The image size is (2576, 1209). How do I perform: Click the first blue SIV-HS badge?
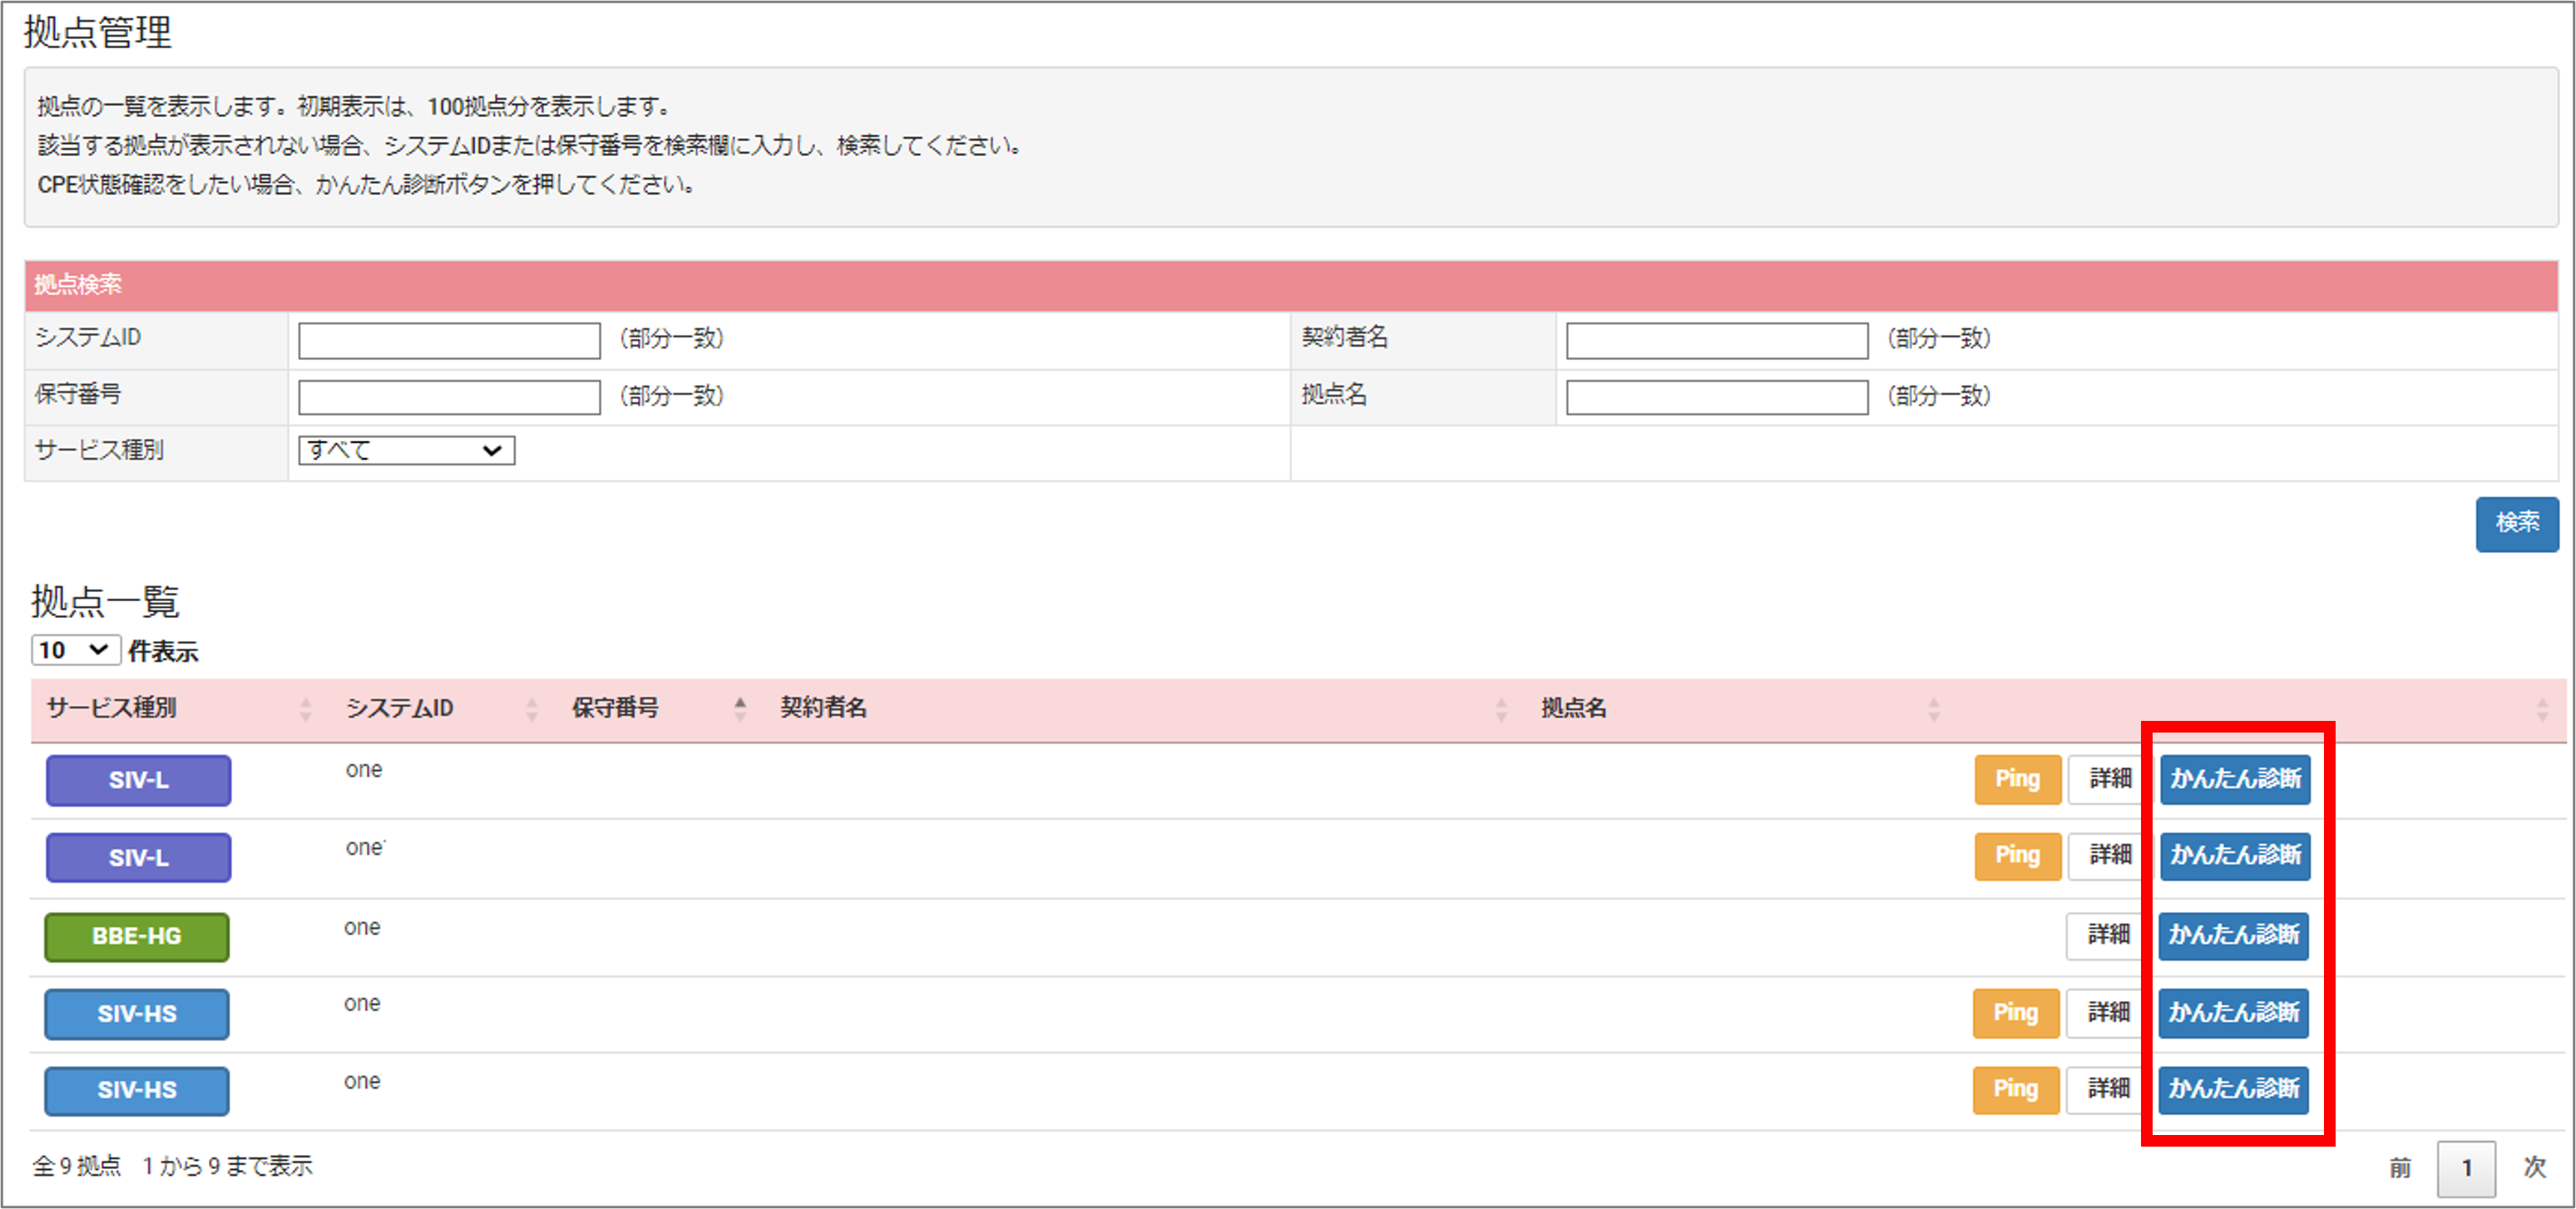[x=136, y=1014]
